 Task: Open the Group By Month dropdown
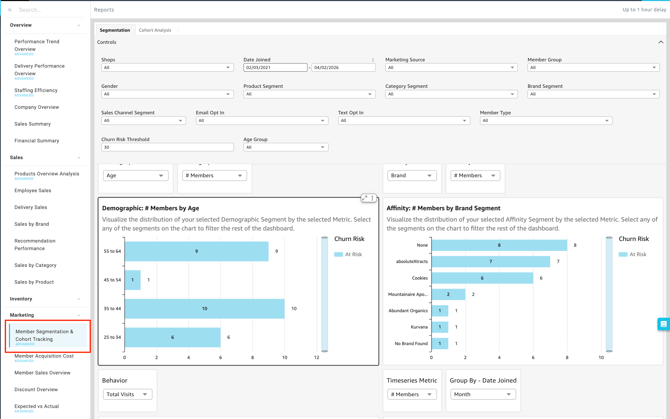[482, 394]
